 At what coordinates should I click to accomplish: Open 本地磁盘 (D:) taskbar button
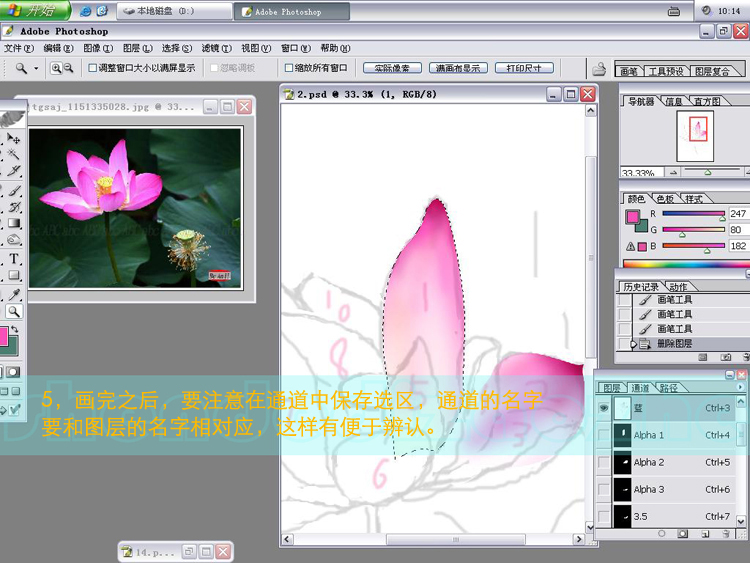(x=174, y=11)
